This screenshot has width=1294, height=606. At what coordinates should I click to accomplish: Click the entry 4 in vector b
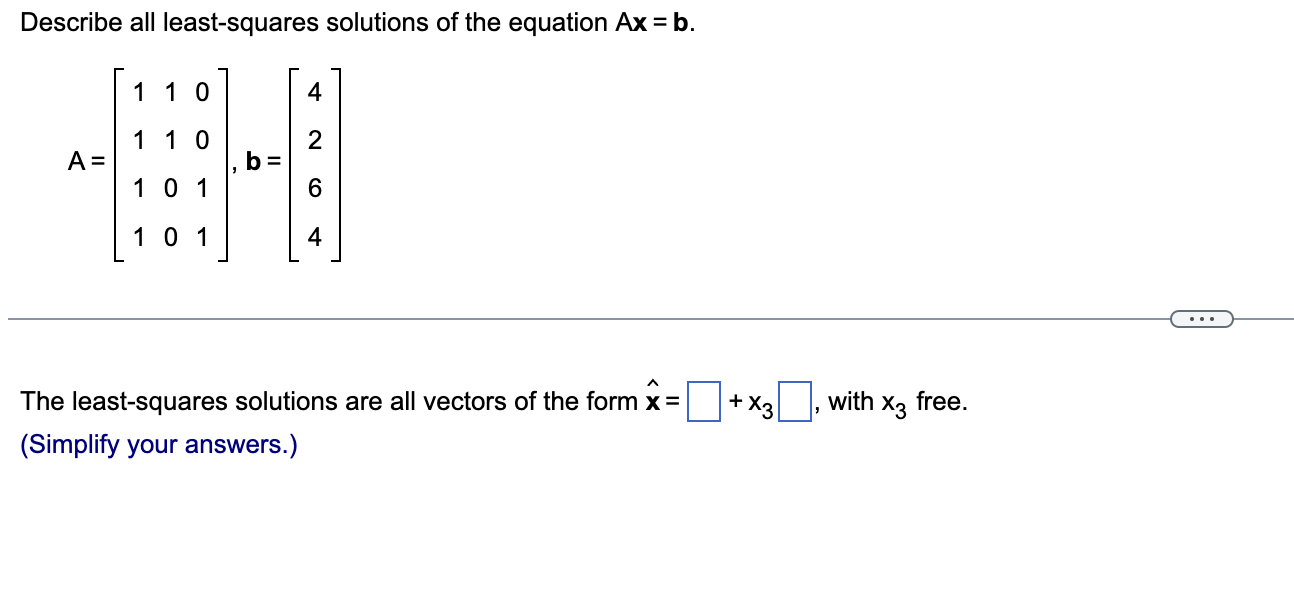pos(315,92)
